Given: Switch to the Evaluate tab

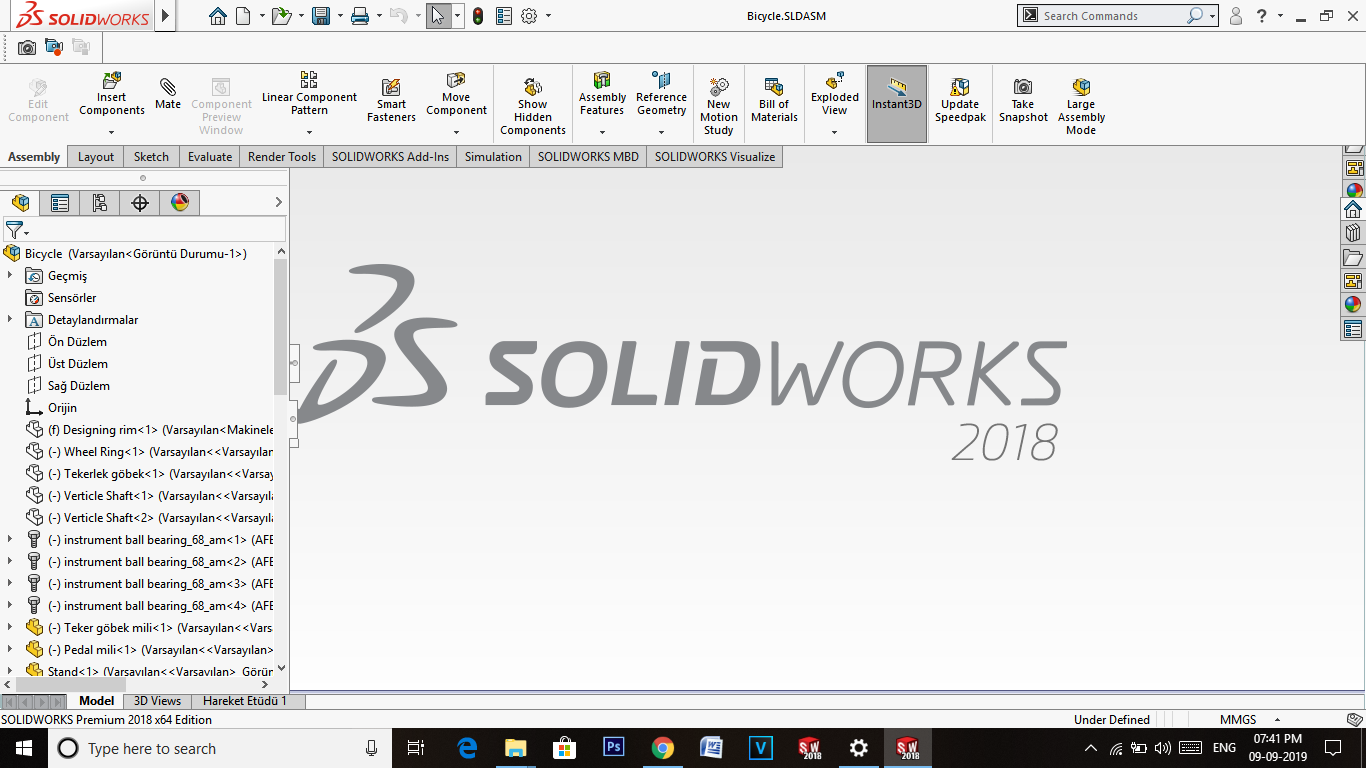Looking at the screenshot, I should [x=210, y=157].
